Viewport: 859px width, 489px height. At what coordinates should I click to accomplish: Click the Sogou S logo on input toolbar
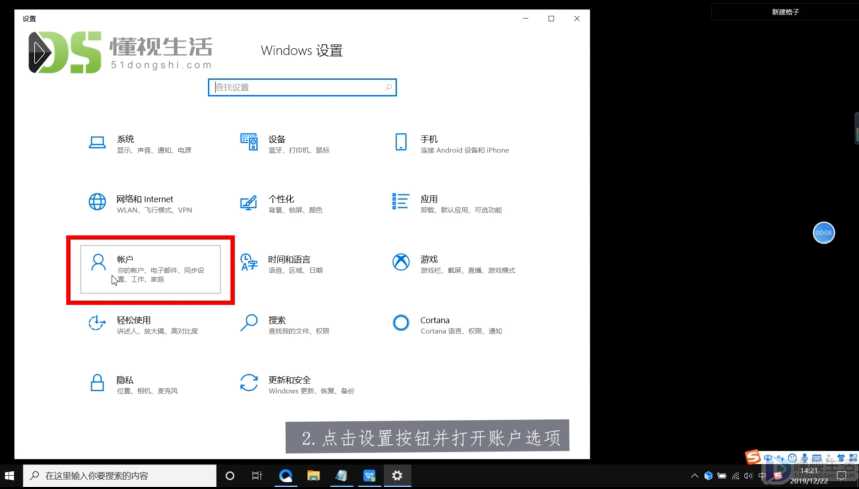(753, 458)
